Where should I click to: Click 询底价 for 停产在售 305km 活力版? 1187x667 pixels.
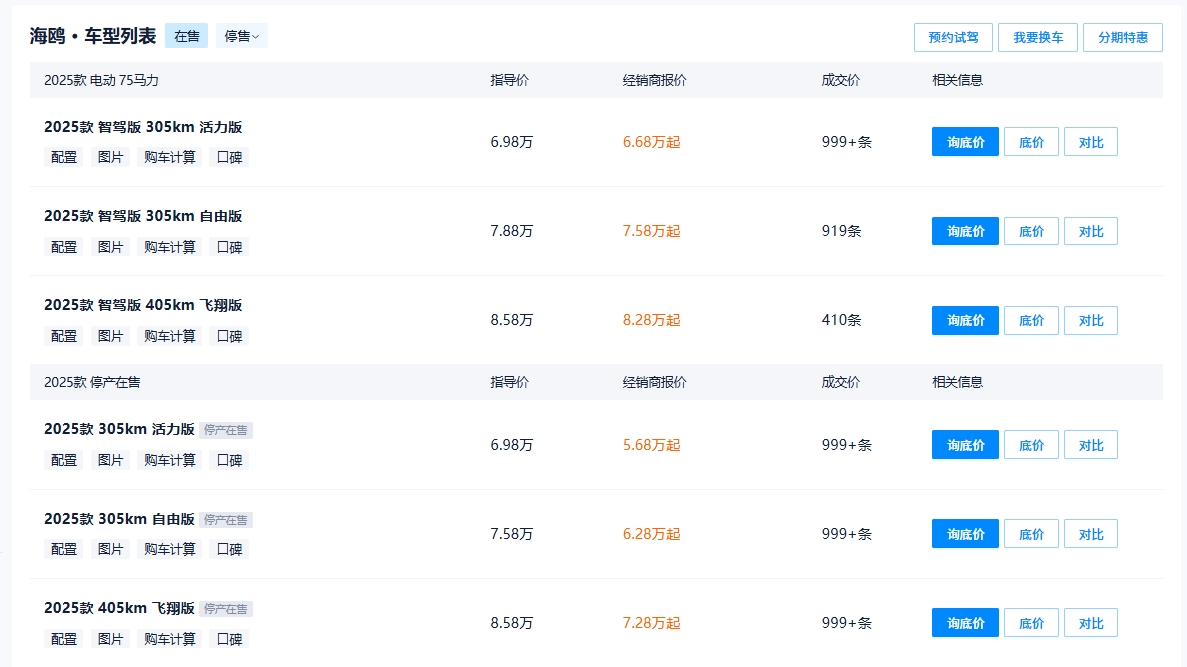(x=965, y=445)
